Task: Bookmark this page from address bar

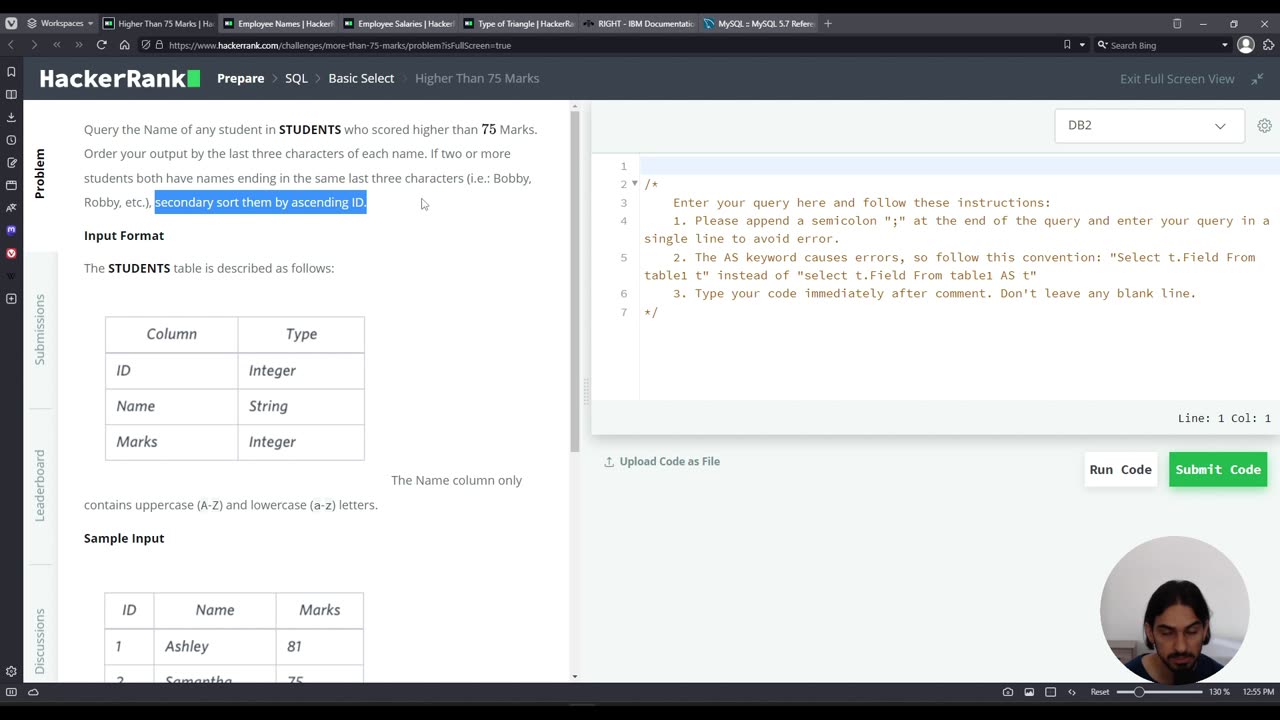Action: coord(1067,45)
